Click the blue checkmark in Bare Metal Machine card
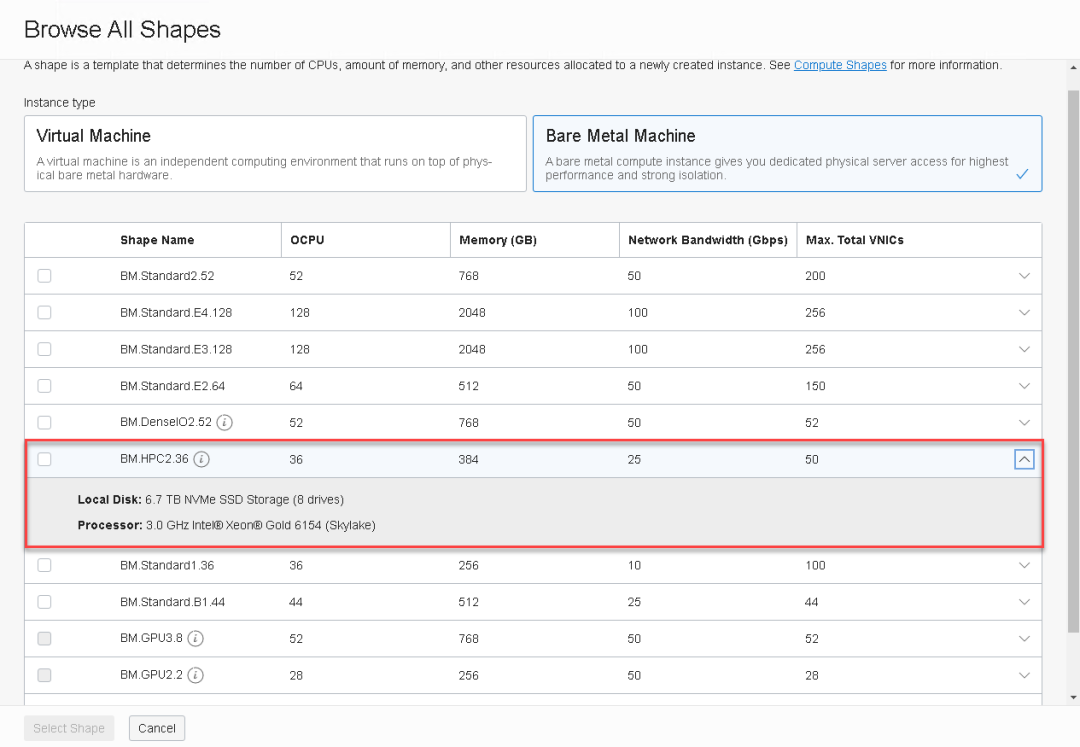Image resolution: width=1080 pixels, height=747 pixels. [x=1022, y=174]
